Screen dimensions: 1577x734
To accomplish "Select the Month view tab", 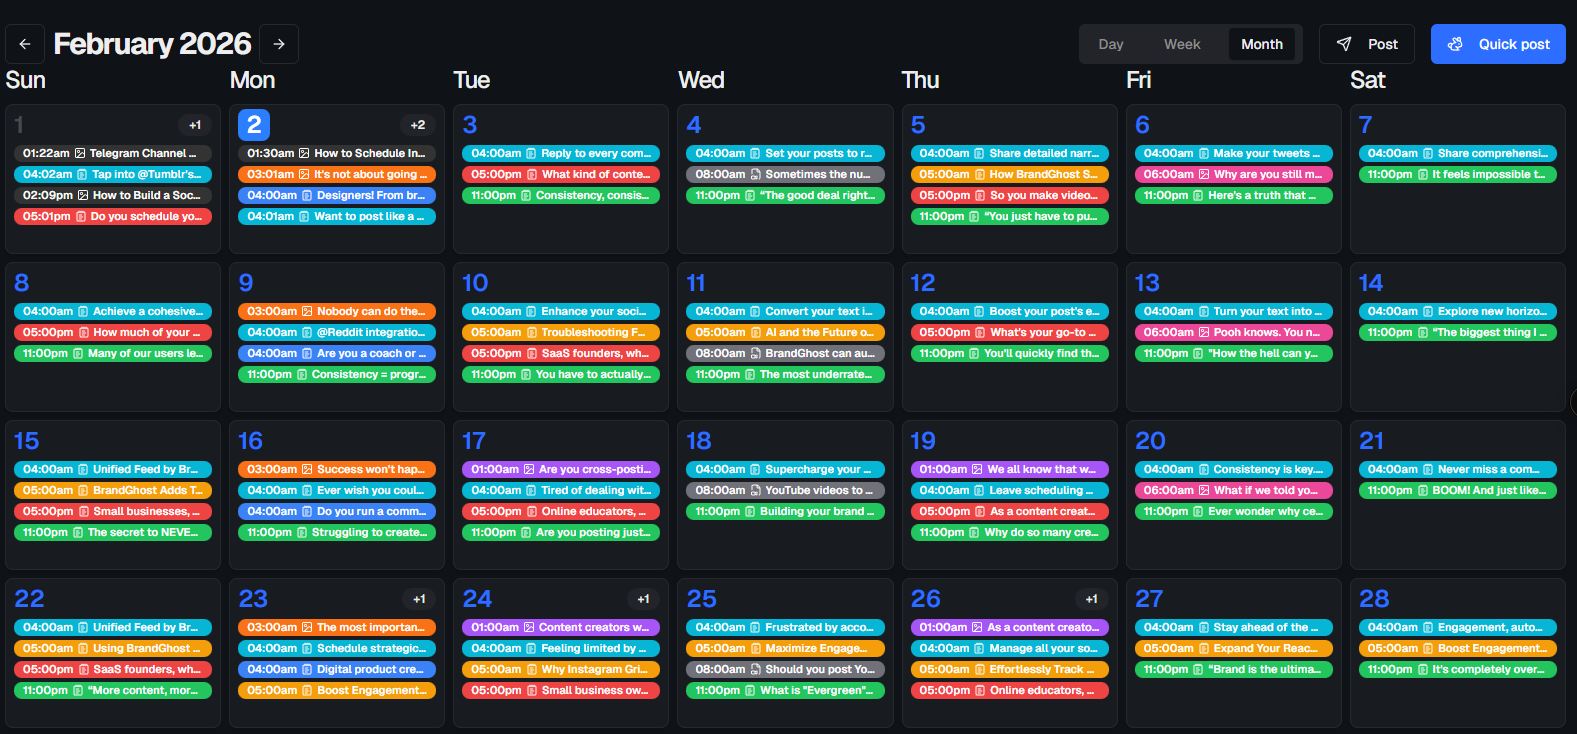I will [x=1261, y=44].
